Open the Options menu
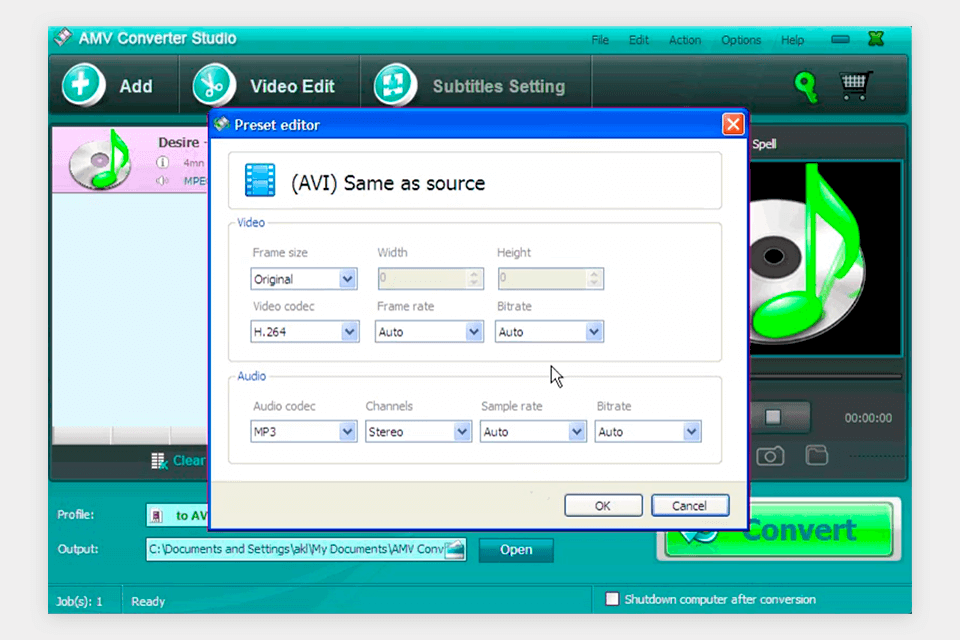Screen dimensions: 960x640 pos(741,40)
